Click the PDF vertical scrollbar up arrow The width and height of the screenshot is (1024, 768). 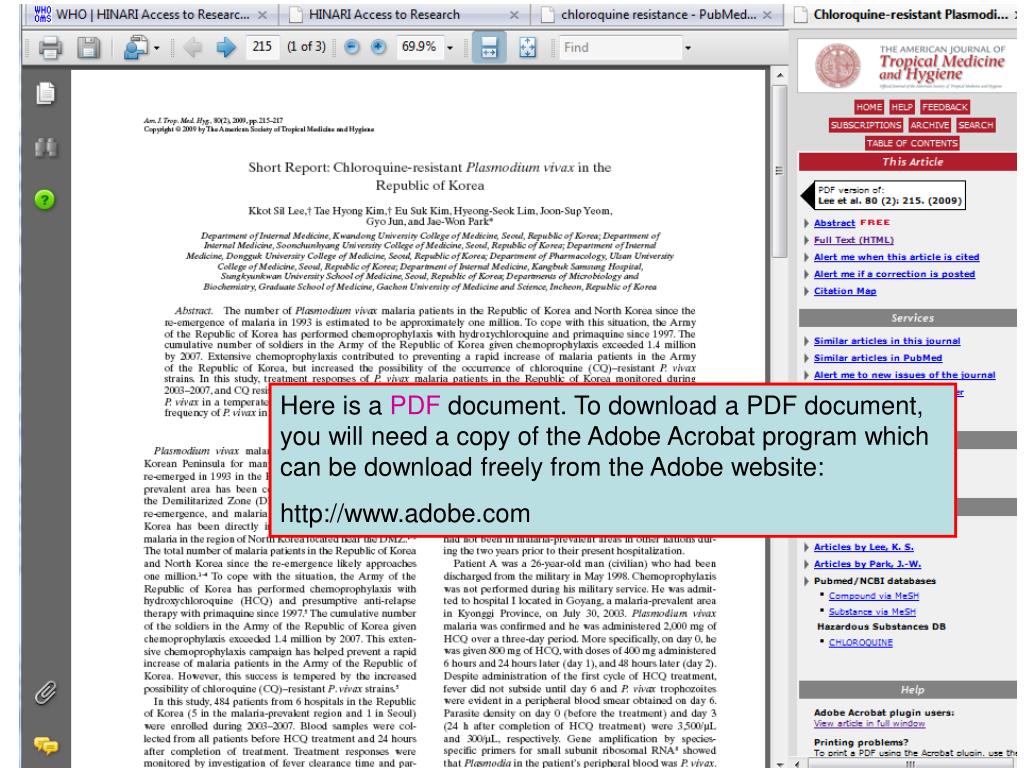779,76
